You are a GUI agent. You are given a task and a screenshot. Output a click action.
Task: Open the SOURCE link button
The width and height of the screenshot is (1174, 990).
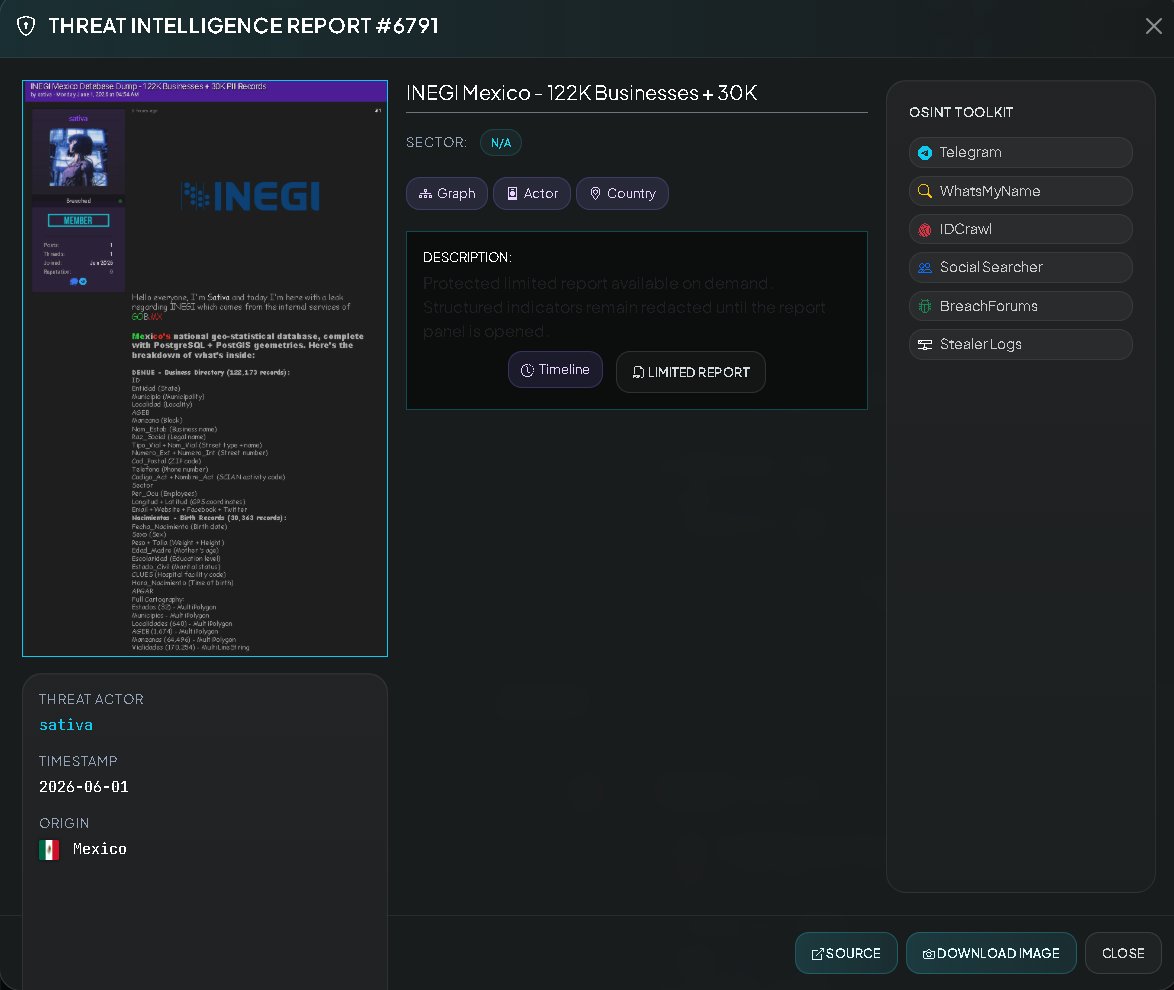[x=846, y=953]
